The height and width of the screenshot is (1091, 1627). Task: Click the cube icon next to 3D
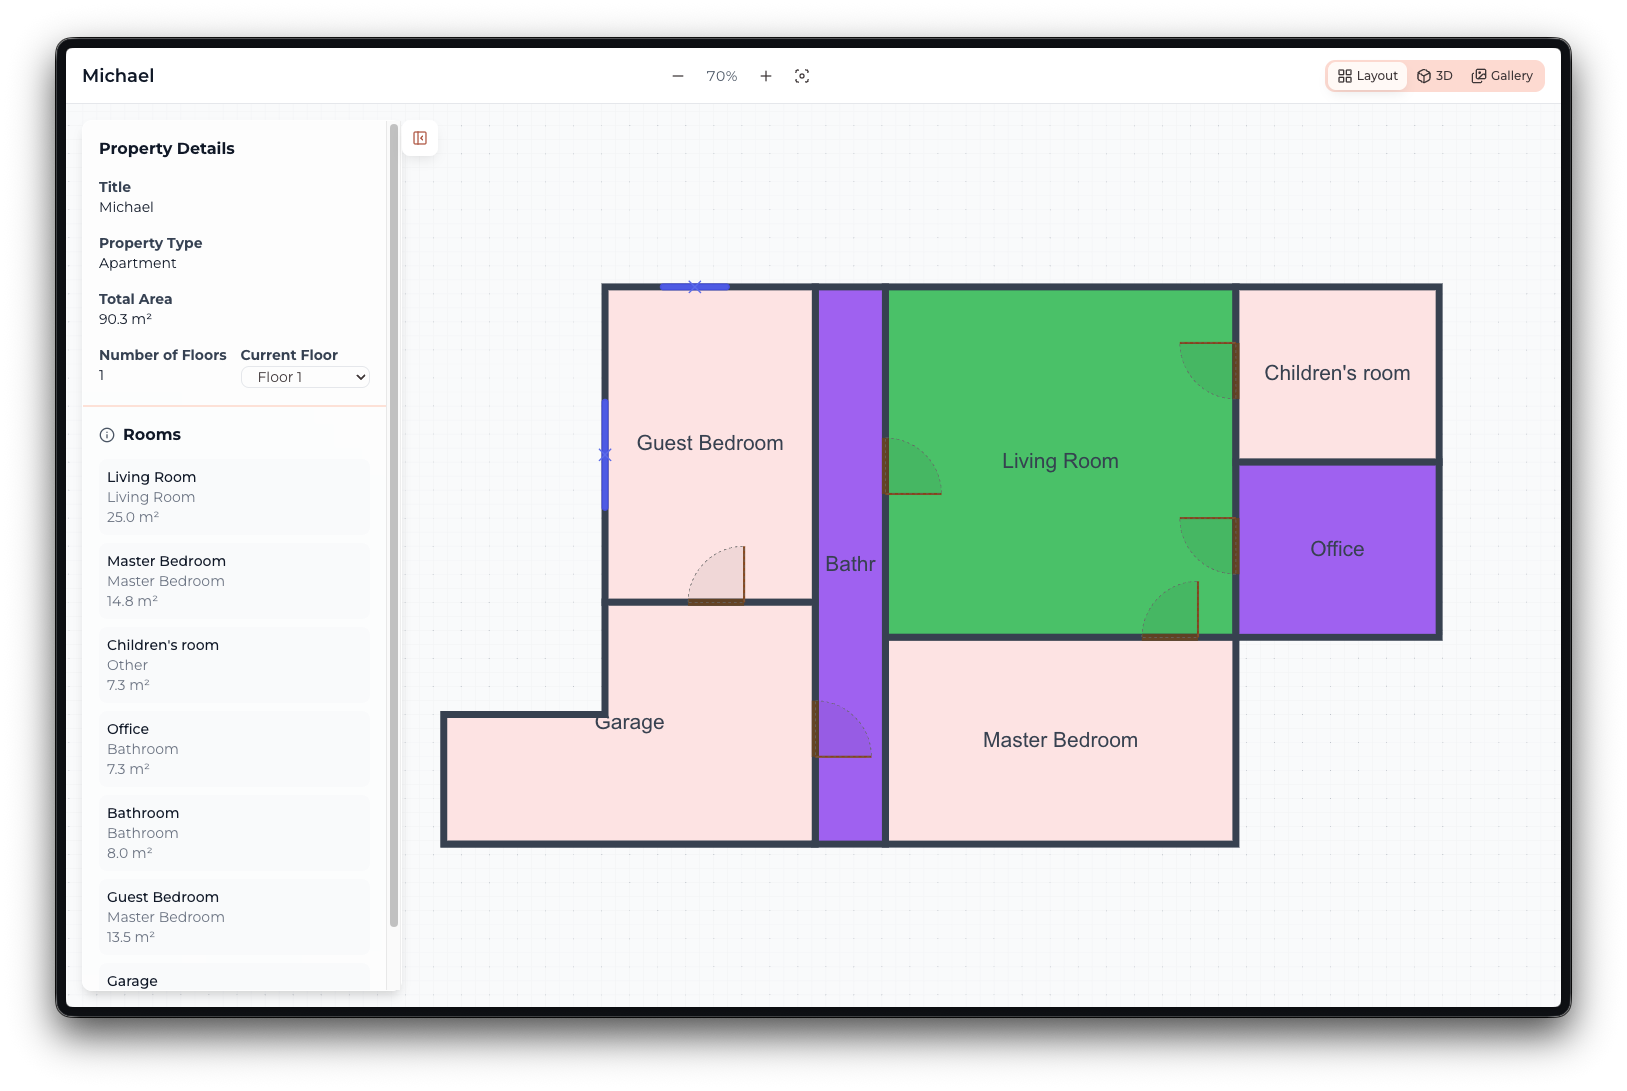coord(1425,75)
